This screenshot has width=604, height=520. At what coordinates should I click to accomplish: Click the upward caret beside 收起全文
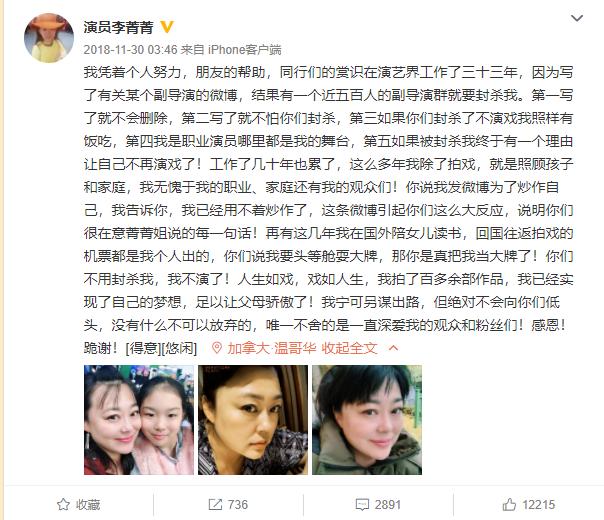click(393, 348)
